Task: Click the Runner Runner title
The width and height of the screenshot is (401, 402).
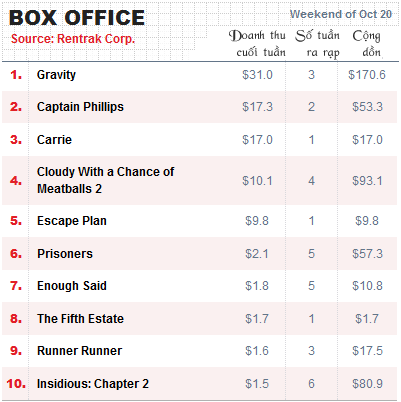Action: point(79,351)
